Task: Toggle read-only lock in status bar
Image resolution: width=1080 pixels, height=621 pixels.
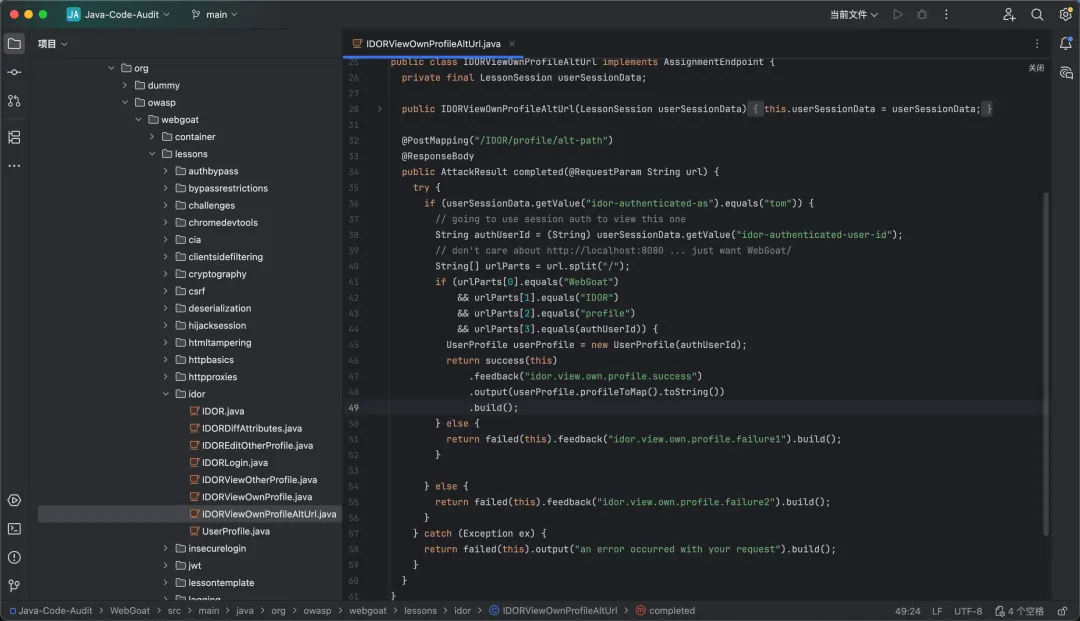Action: pos(1060,611)
